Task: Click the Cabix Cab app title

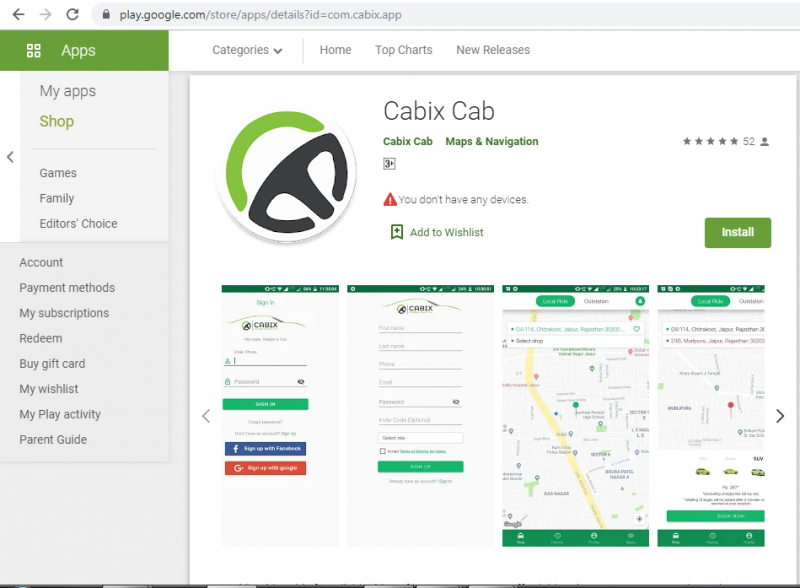Action: [439, 111]
